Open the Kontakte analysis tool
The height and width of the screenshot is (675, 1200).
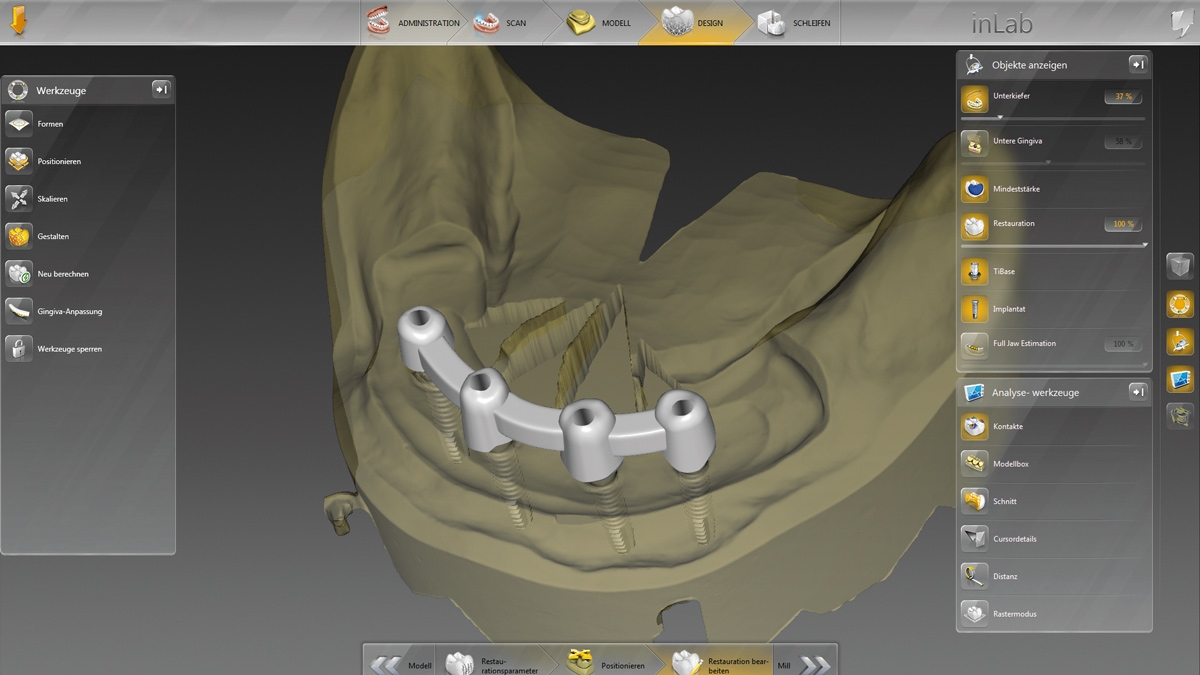pos(975,427)
